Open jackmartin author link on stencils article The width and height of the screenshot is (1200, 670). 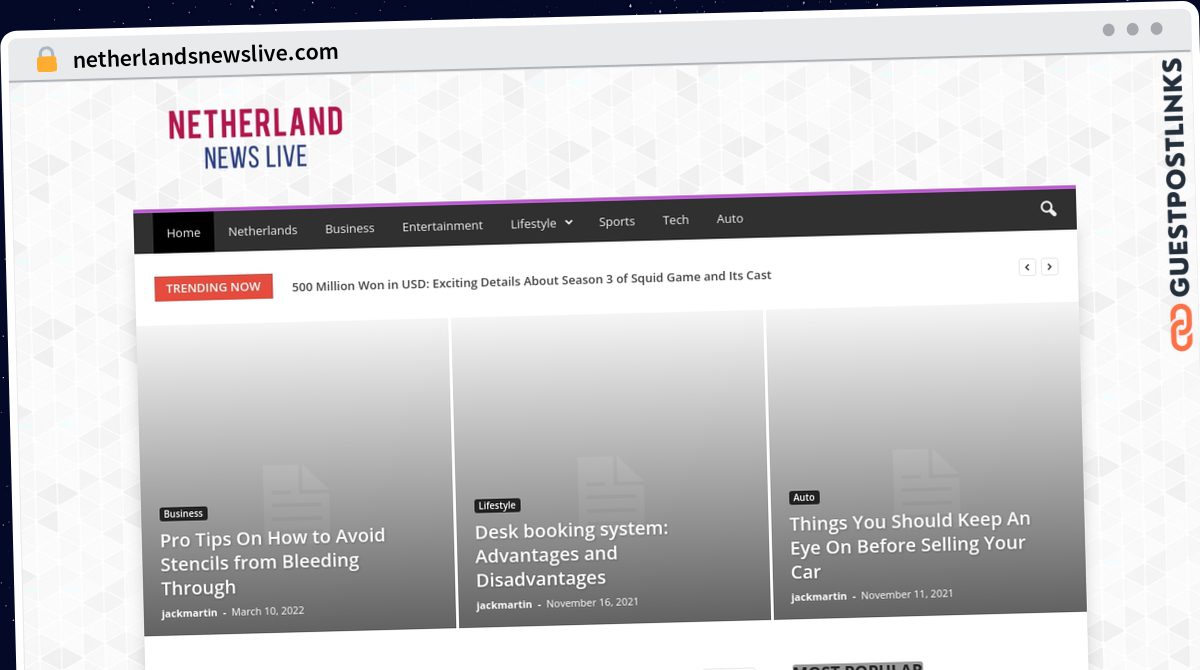pos(189,613)
